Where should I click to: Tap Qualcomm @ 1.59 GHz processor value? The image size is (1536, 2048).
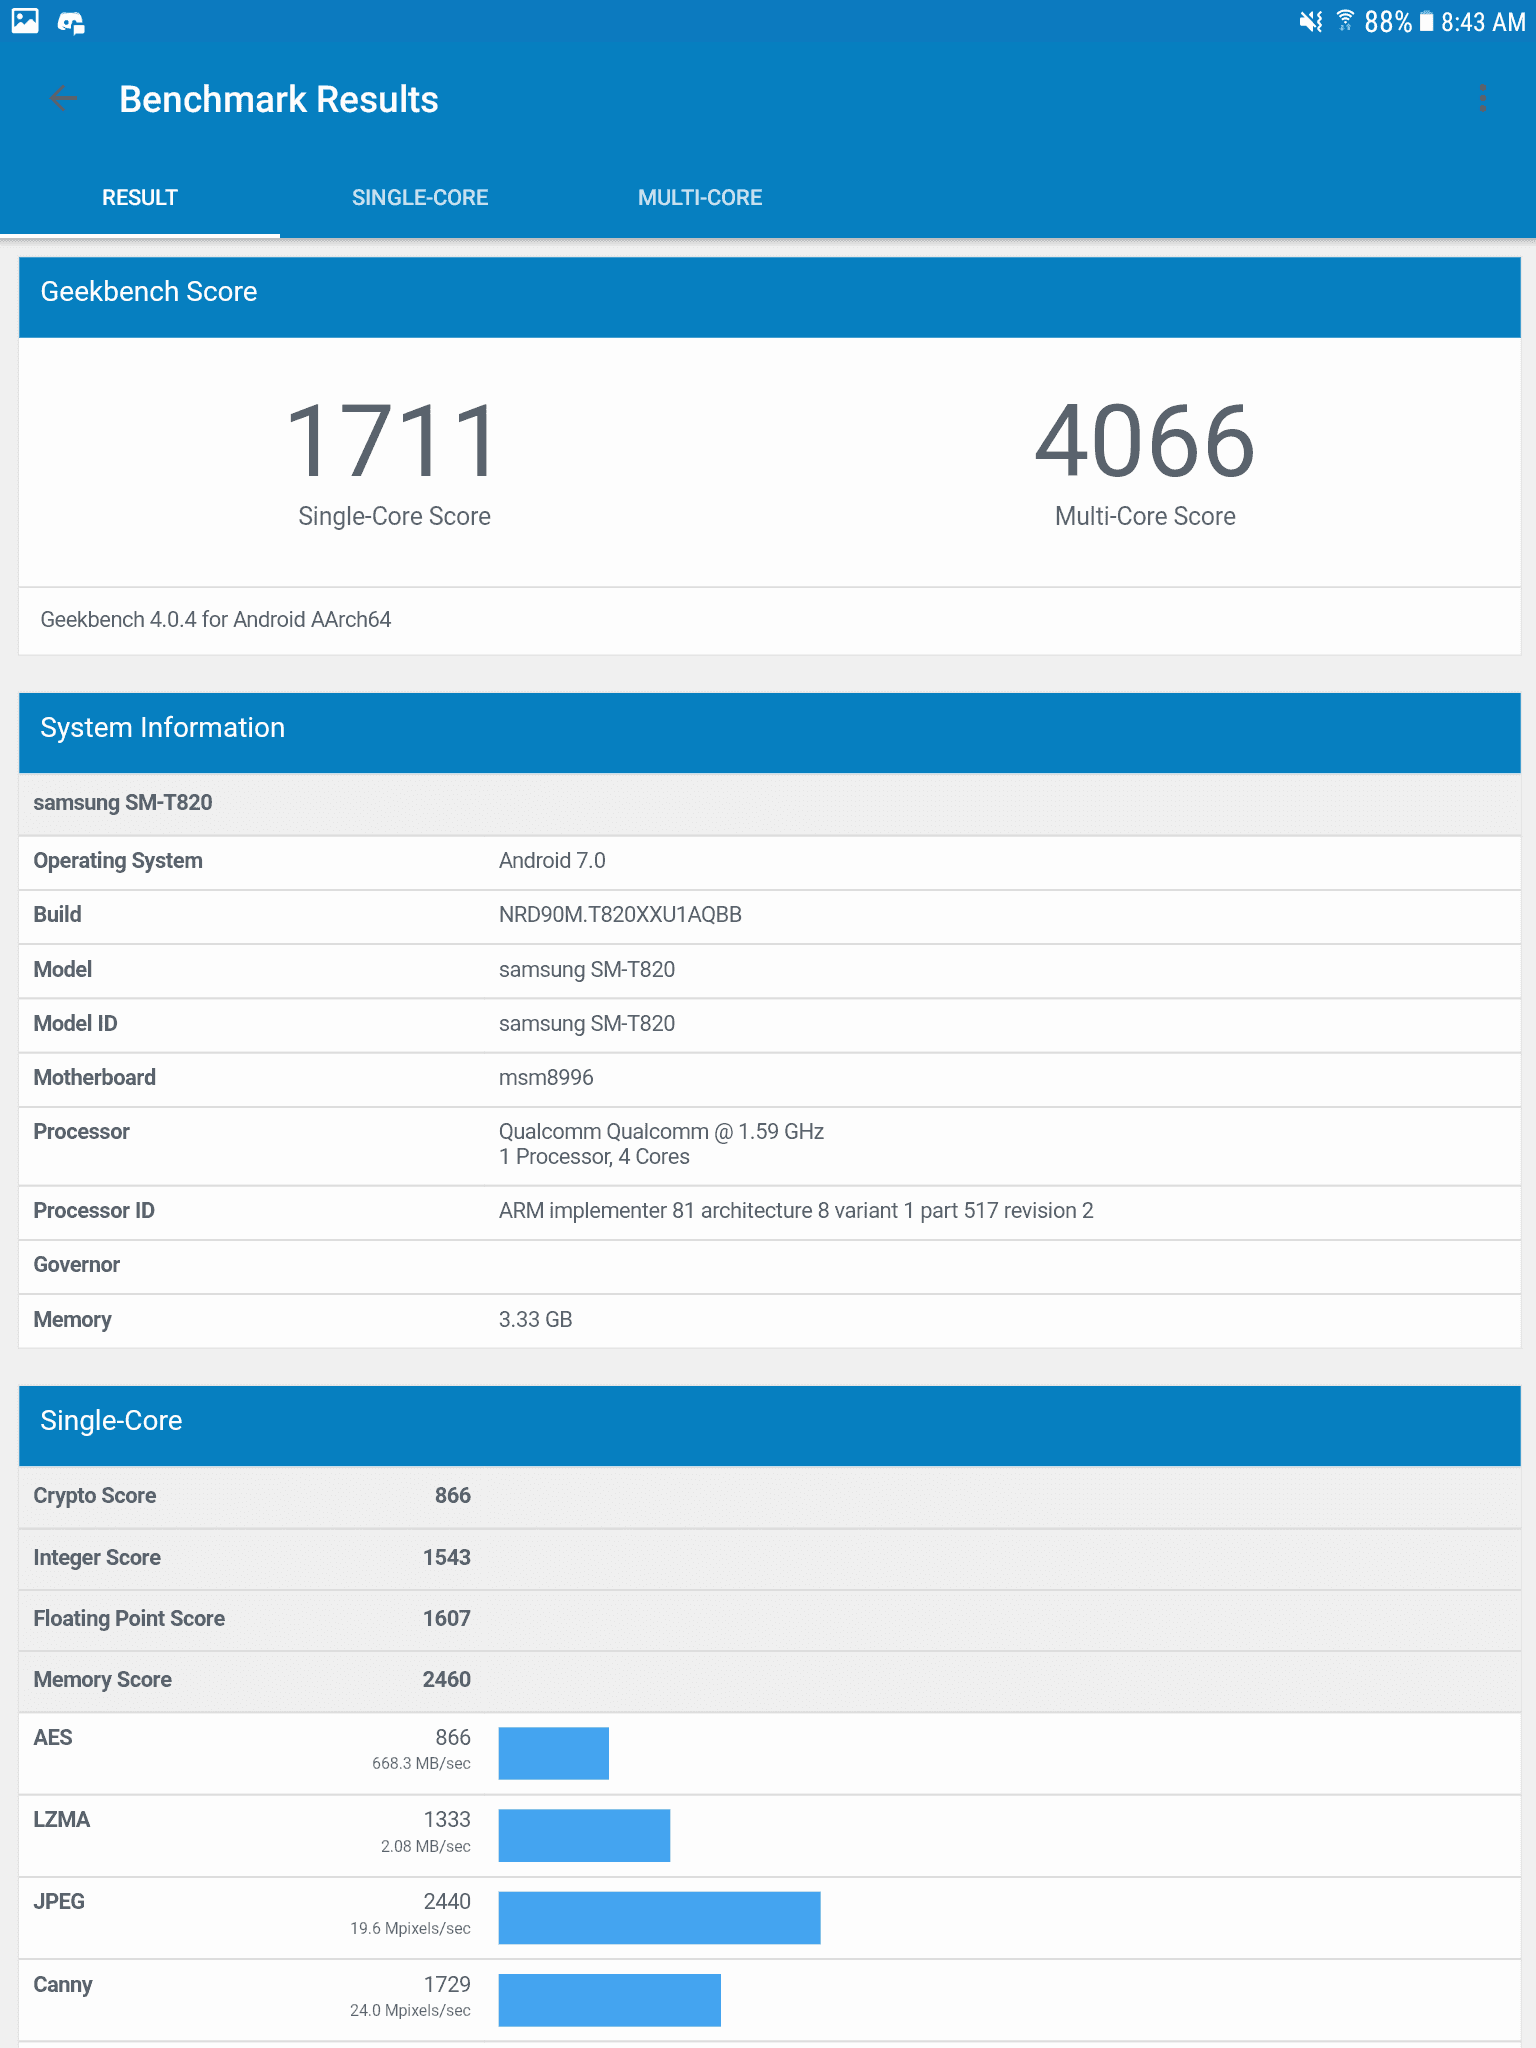point(661,1132)
